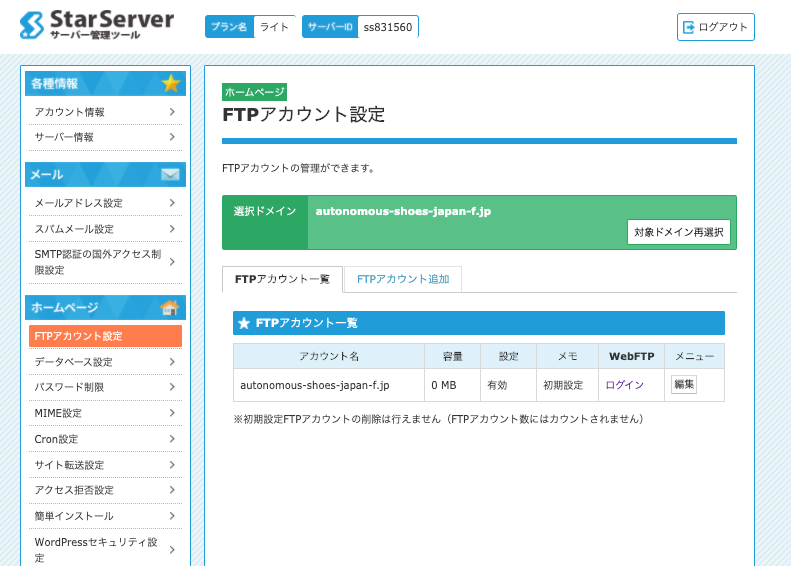The height and width of the screenshot is (566, 791).
Task: Open 簡単インストール menu item
Action: coord(74,516)
